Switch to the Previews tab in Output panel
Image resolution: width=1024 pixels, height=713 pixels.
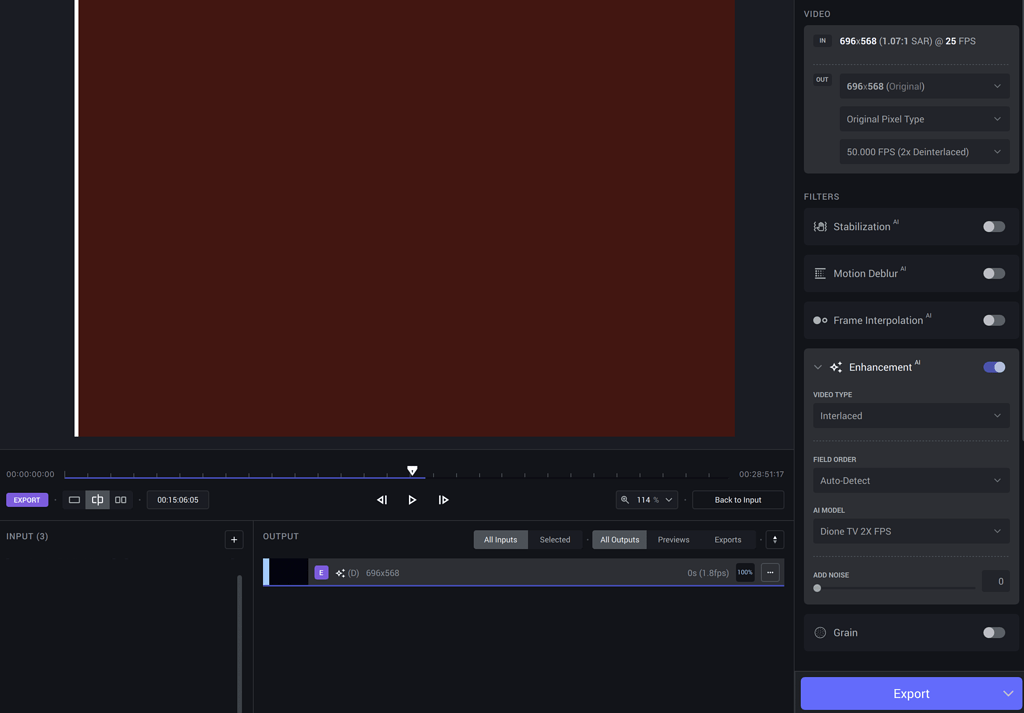pos(673,539)
